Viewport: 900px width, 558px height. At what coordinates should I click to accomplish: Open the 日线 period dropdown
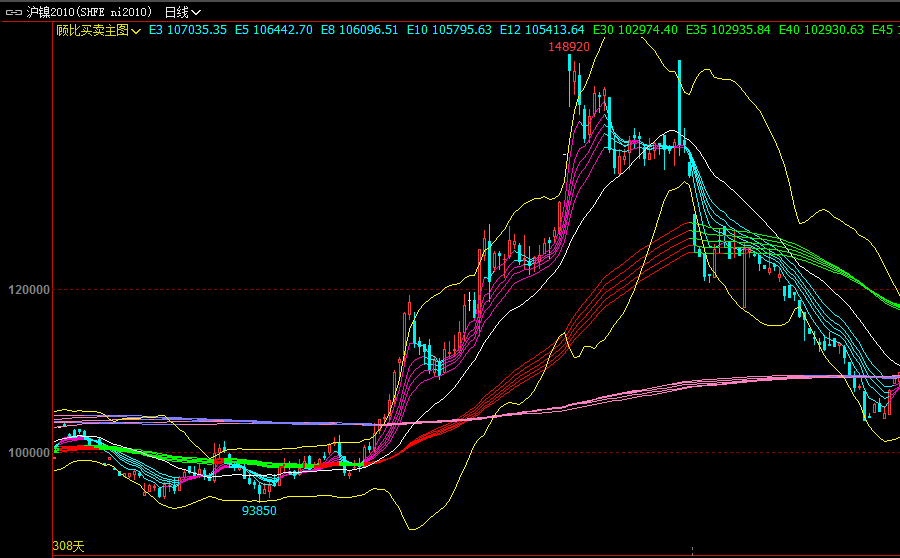coord(183,12)
